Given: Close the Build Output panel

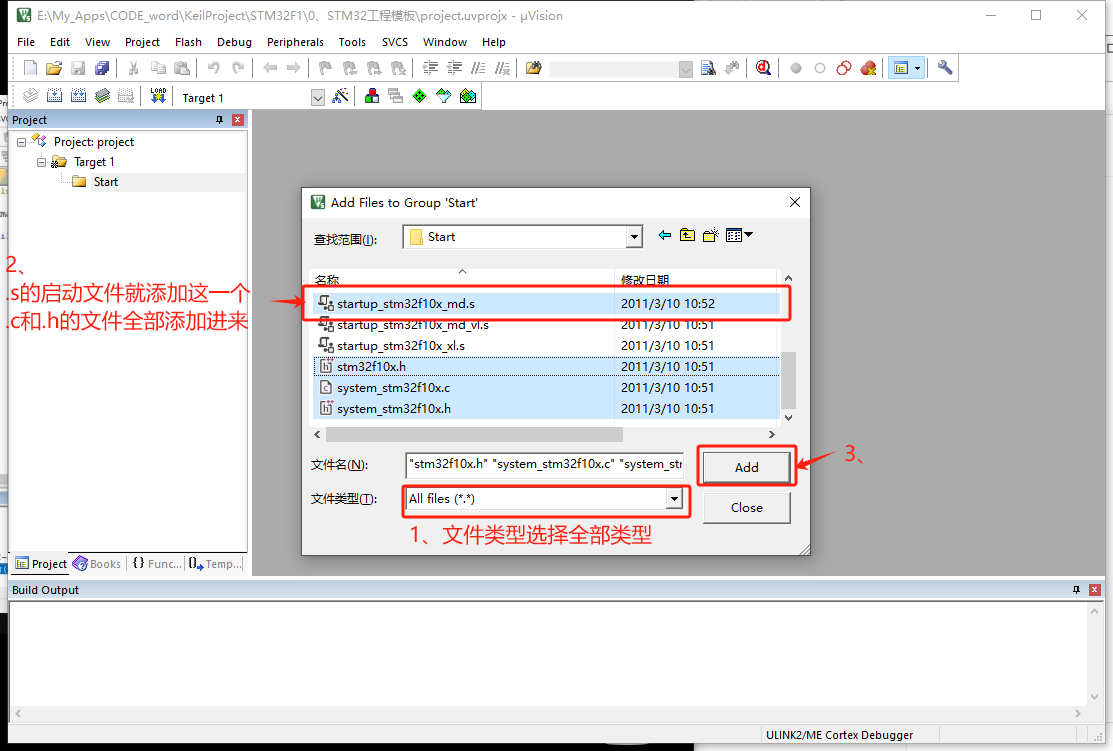Looking at the screenshot, I should (1095, 590).
